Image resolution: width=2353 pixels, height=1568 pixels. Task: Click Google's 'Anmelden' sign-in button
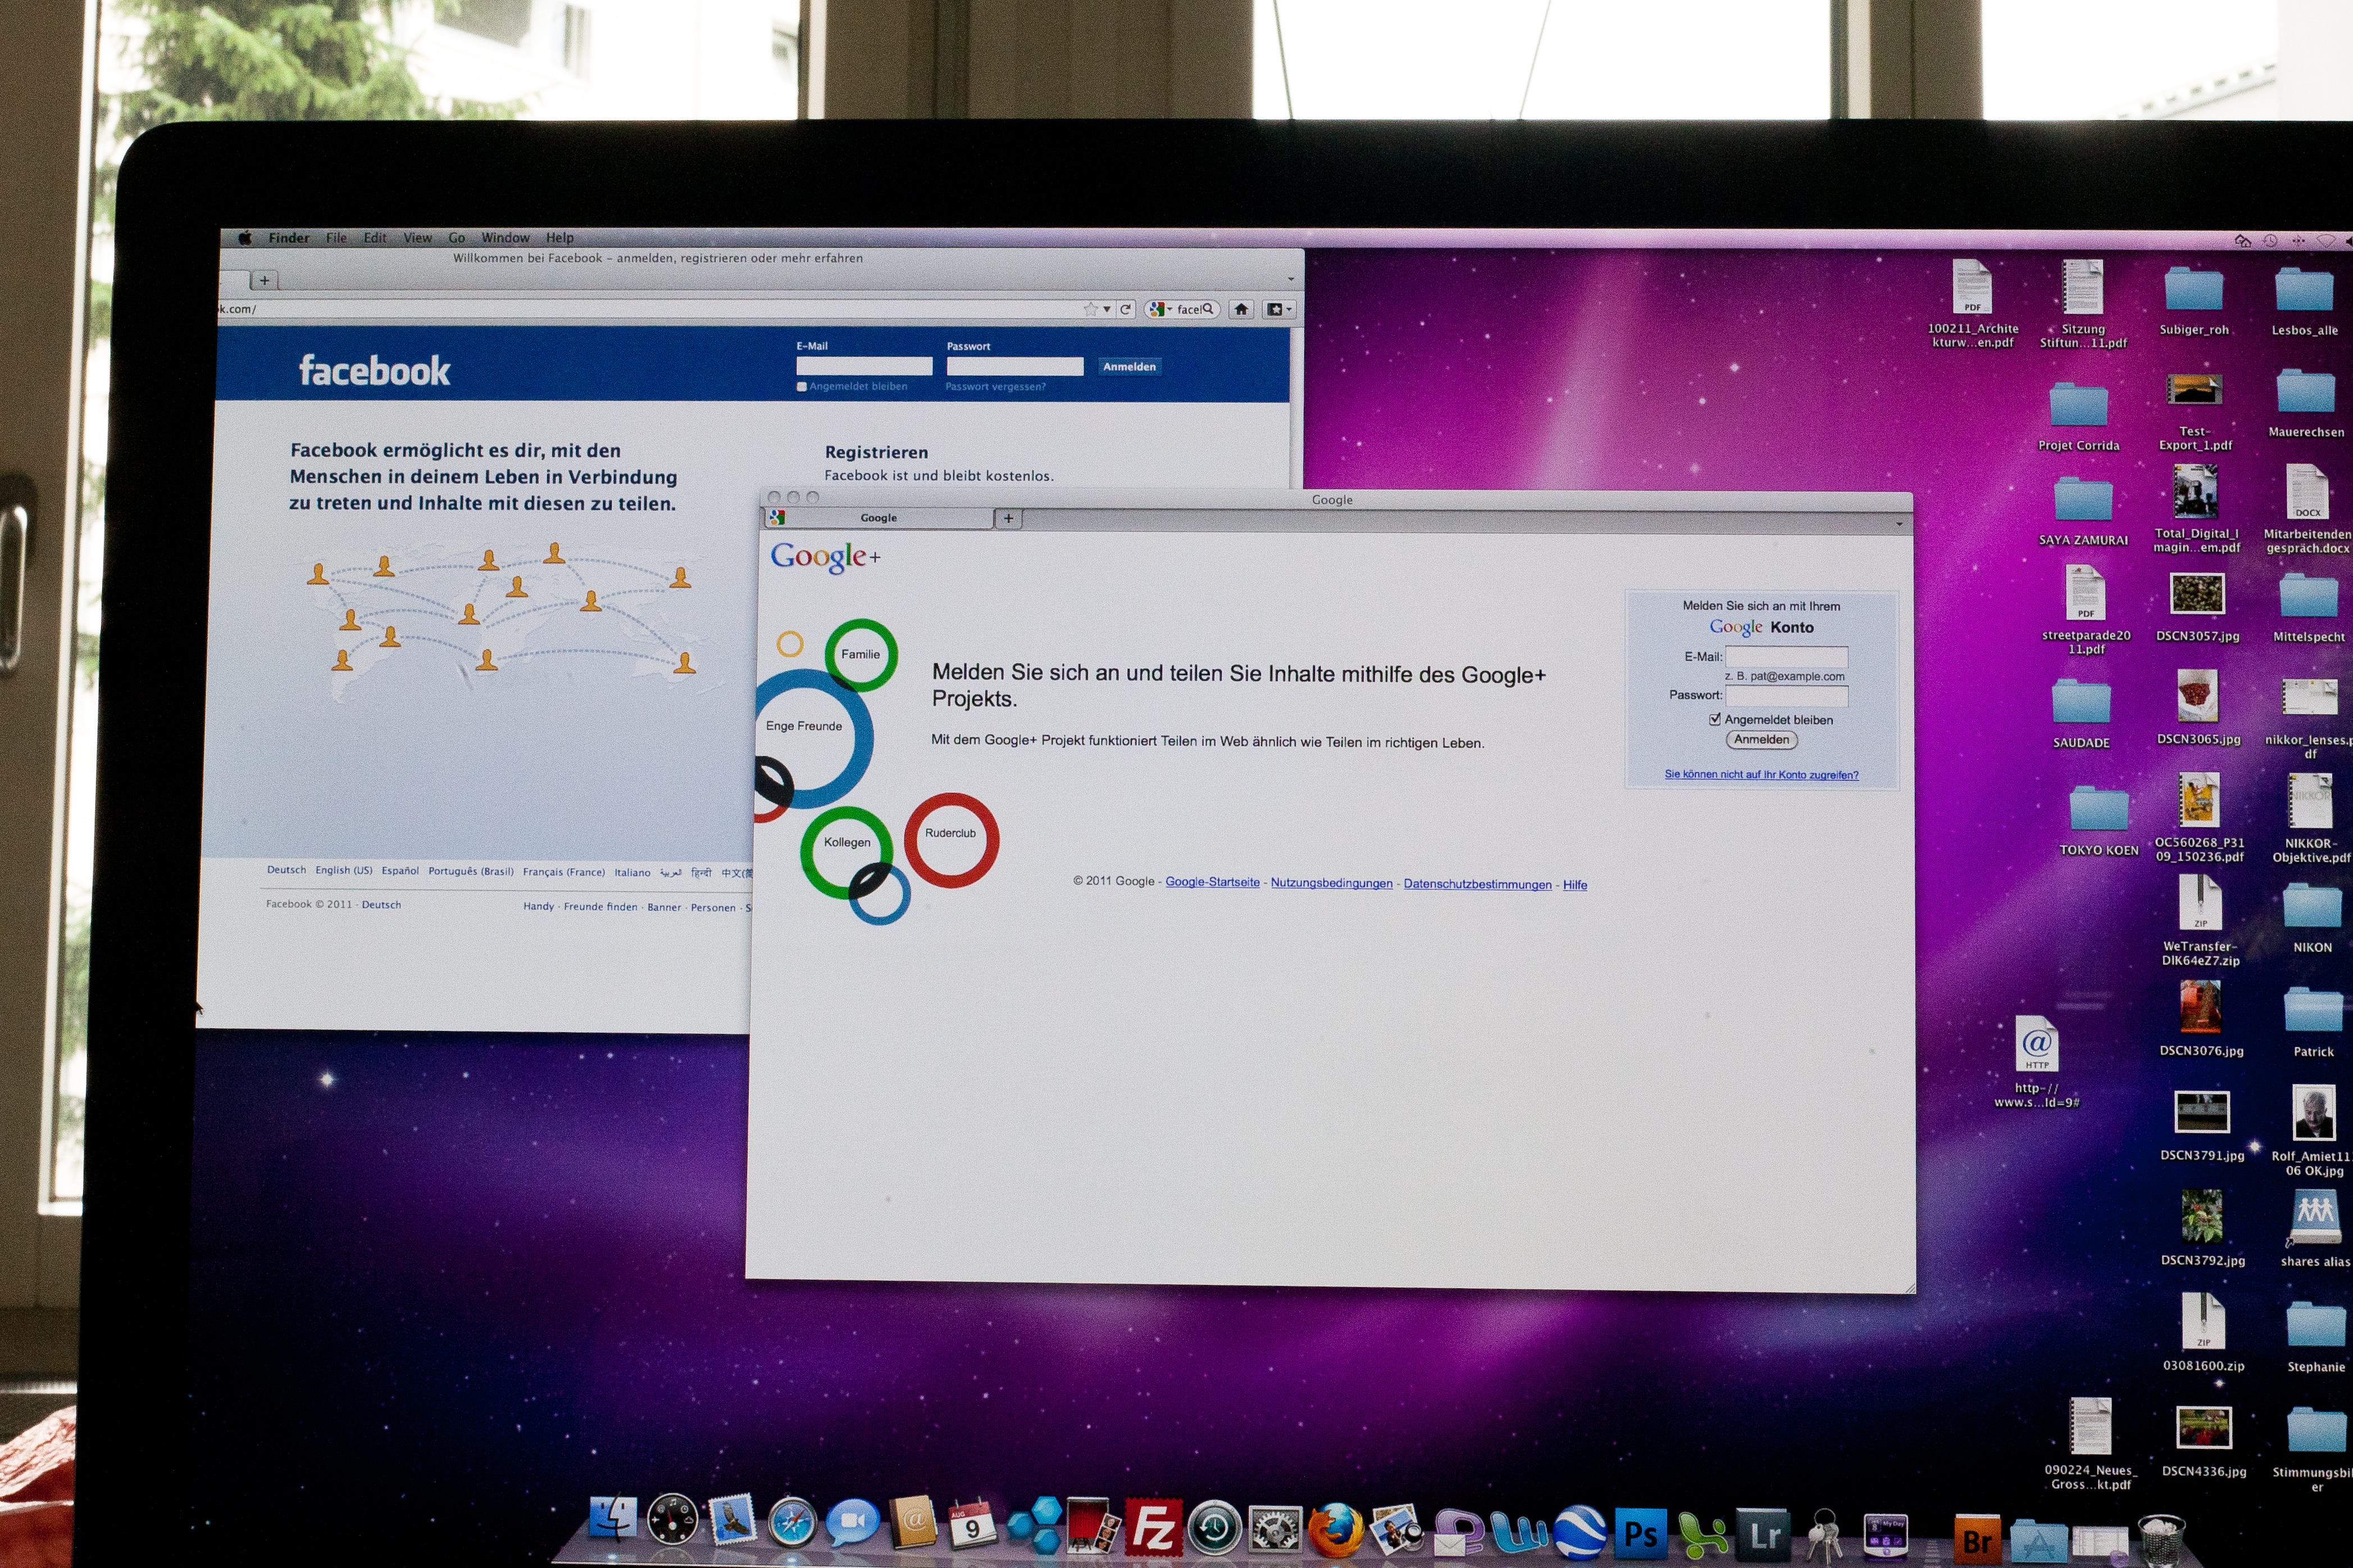pyautogui.click(x=1761, y=740)
